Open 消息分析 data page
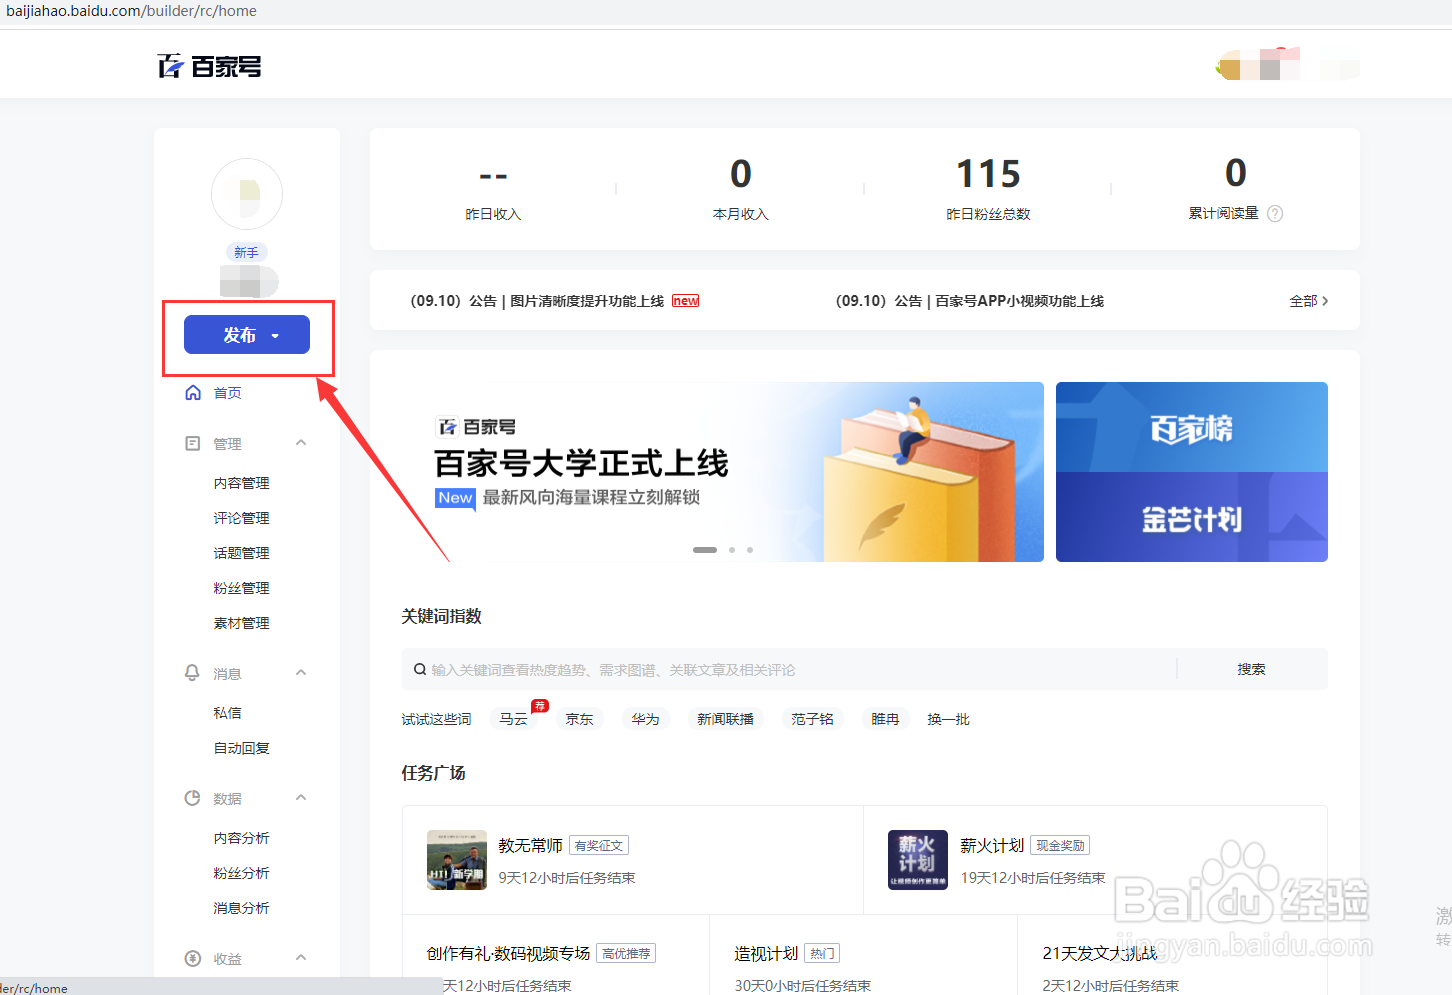1452x995 pixels. tap(241, 908)
